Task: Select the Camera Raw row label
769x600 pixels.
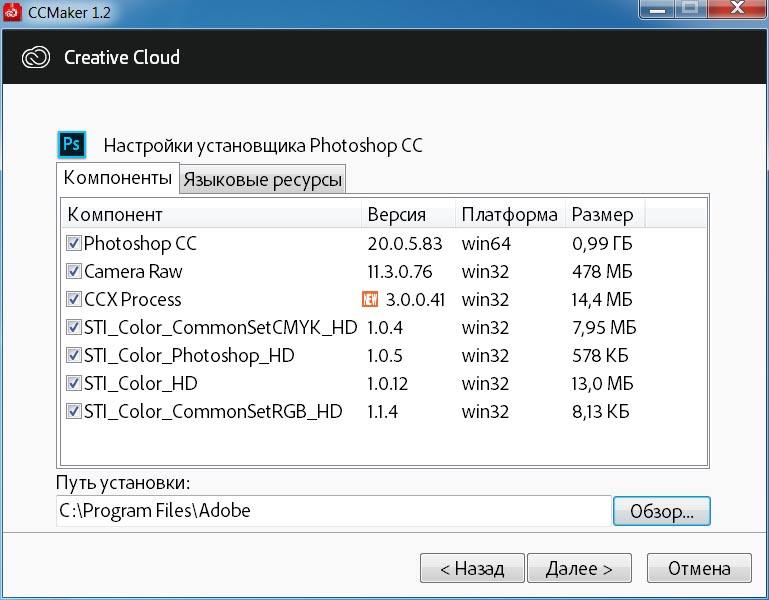Action: pyautogui.click(x=133, y=271)
